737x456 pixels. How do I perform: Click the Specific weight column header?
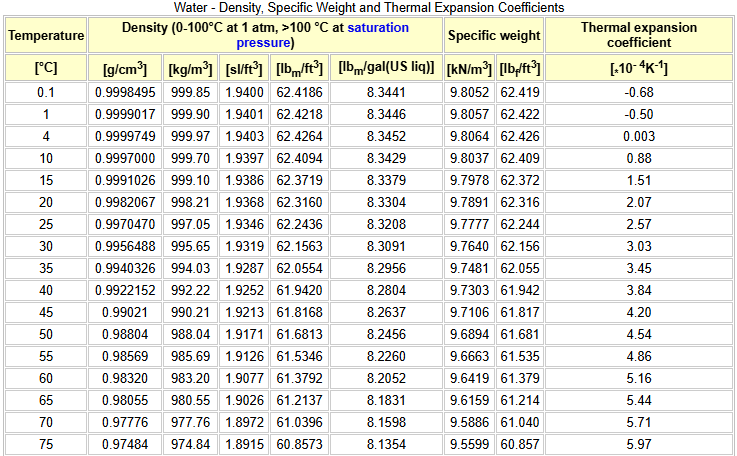(x=494, y=36)
